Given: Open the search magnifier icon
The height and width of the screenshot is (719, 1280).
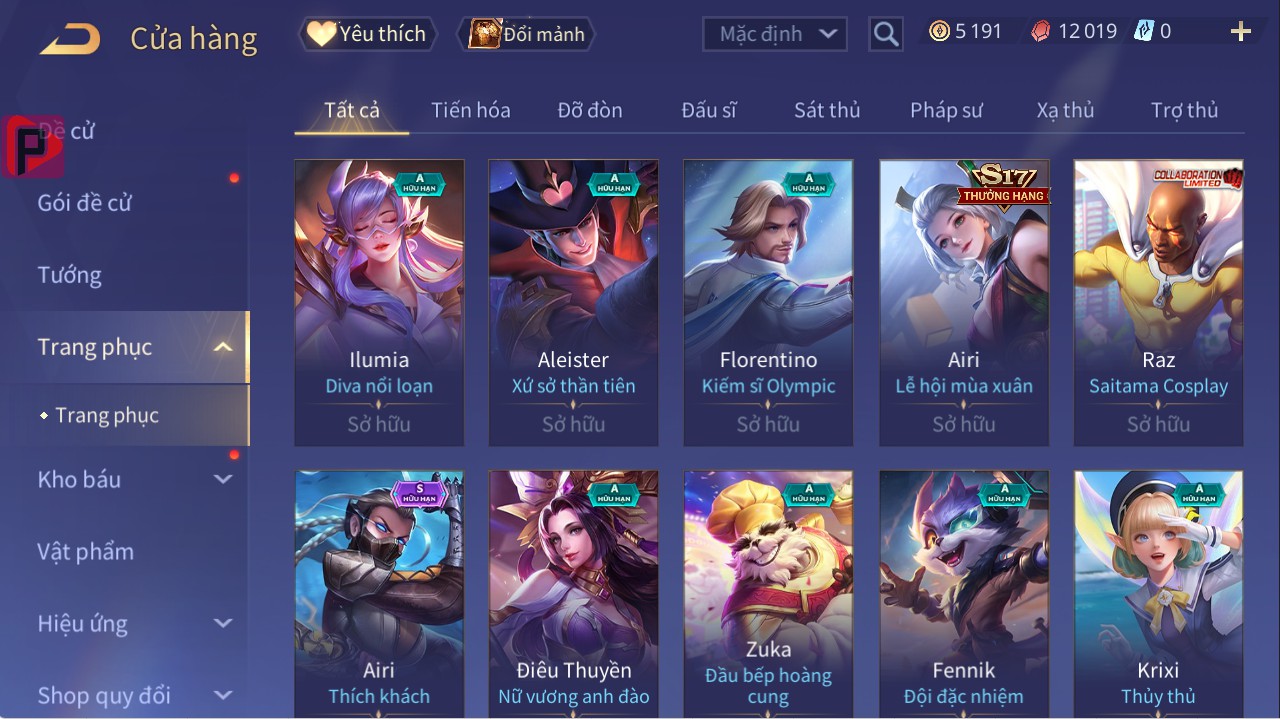Looking at the screenshot, I should 886,35.
